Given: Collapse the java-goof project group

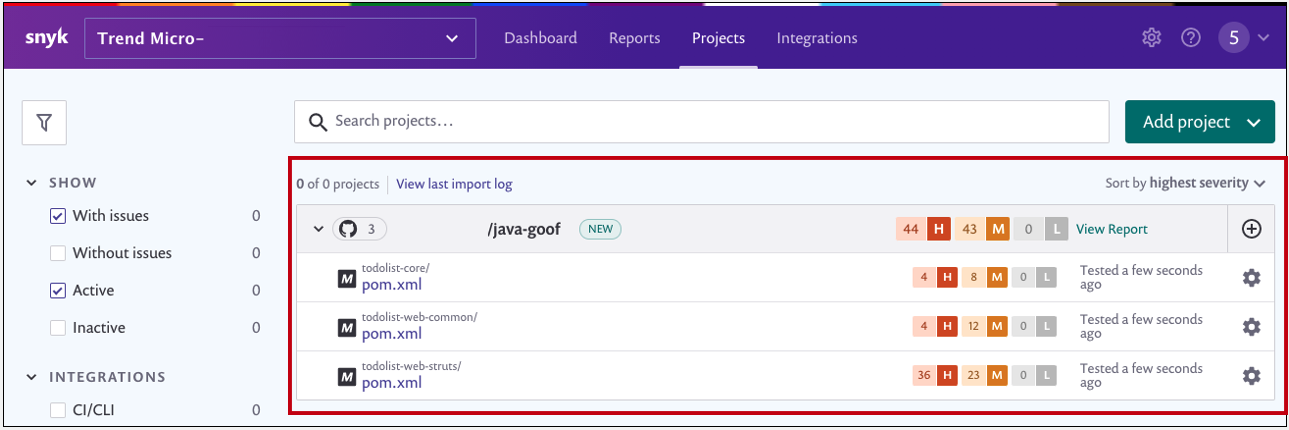Looking at the screenshot, I should point(319,229).
